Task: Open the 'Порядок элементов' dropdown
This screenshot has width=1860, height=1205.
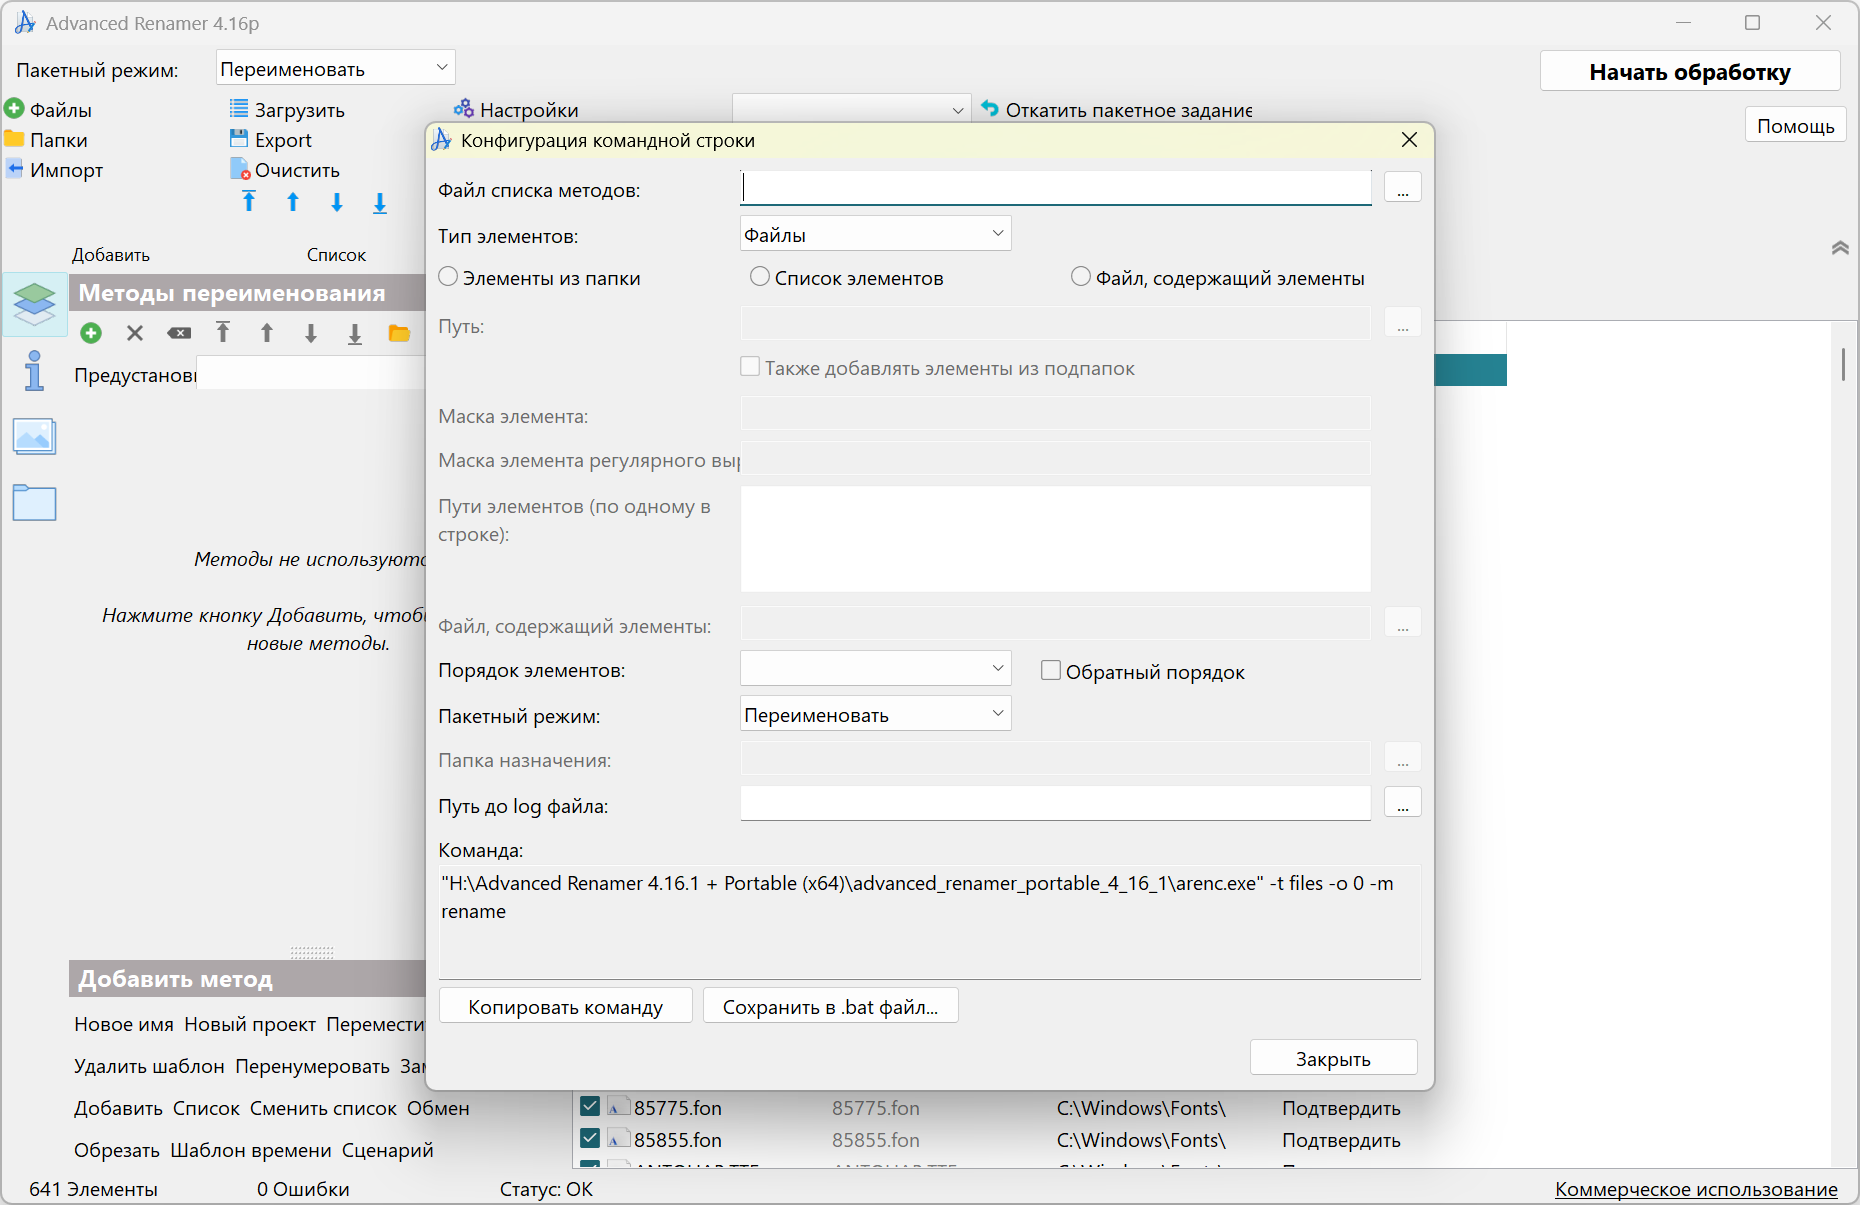Action: 875,668
